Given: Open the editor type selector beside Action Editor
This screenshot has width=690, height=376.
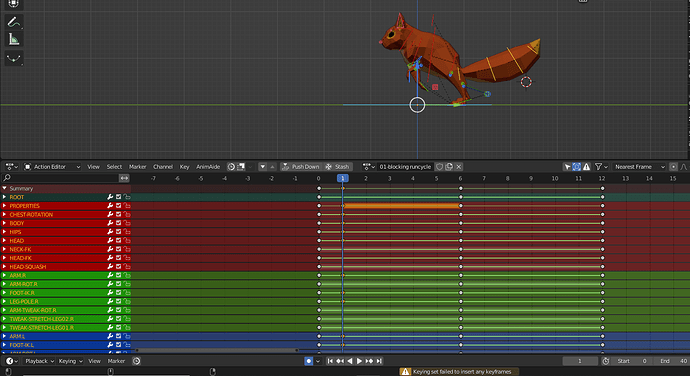Looking at the screenshot, I should (11, 167).
